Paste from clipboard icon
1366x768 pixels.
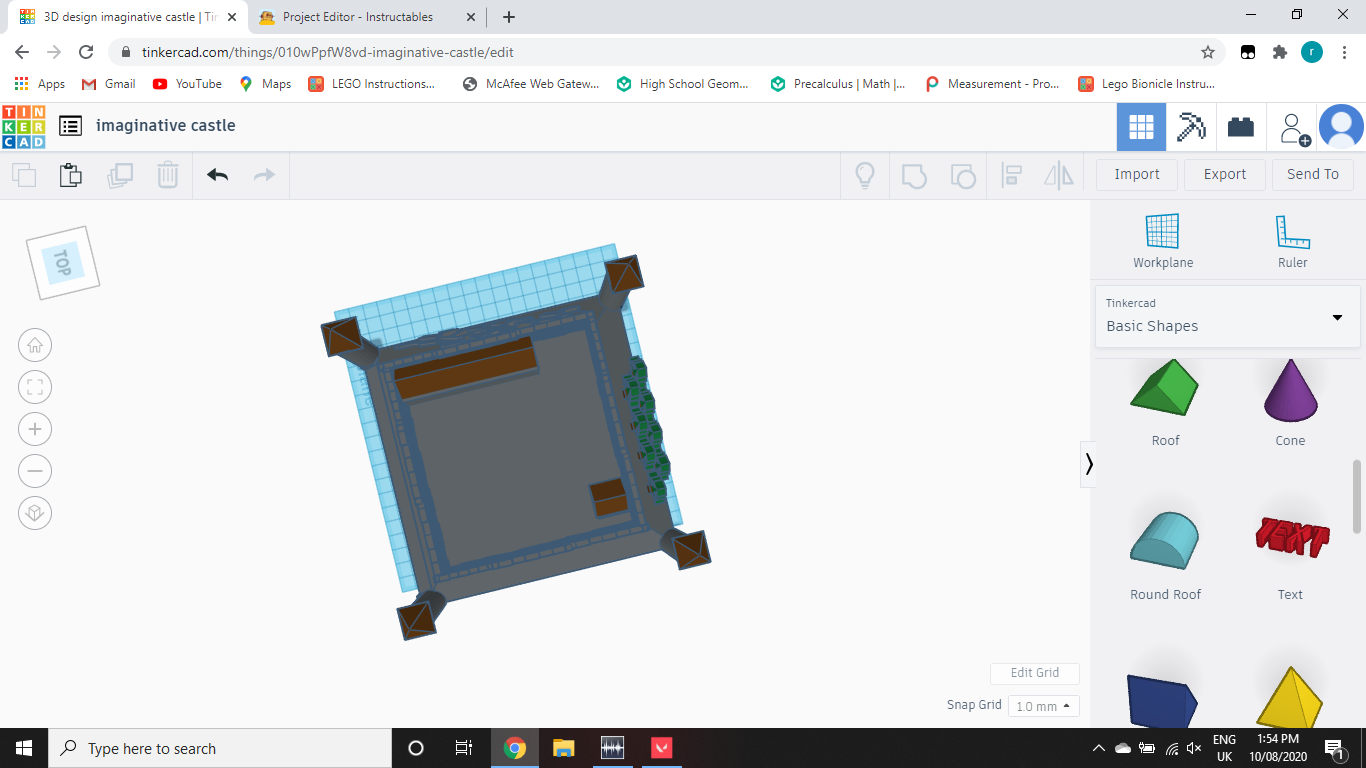click(x=70, y=175)
